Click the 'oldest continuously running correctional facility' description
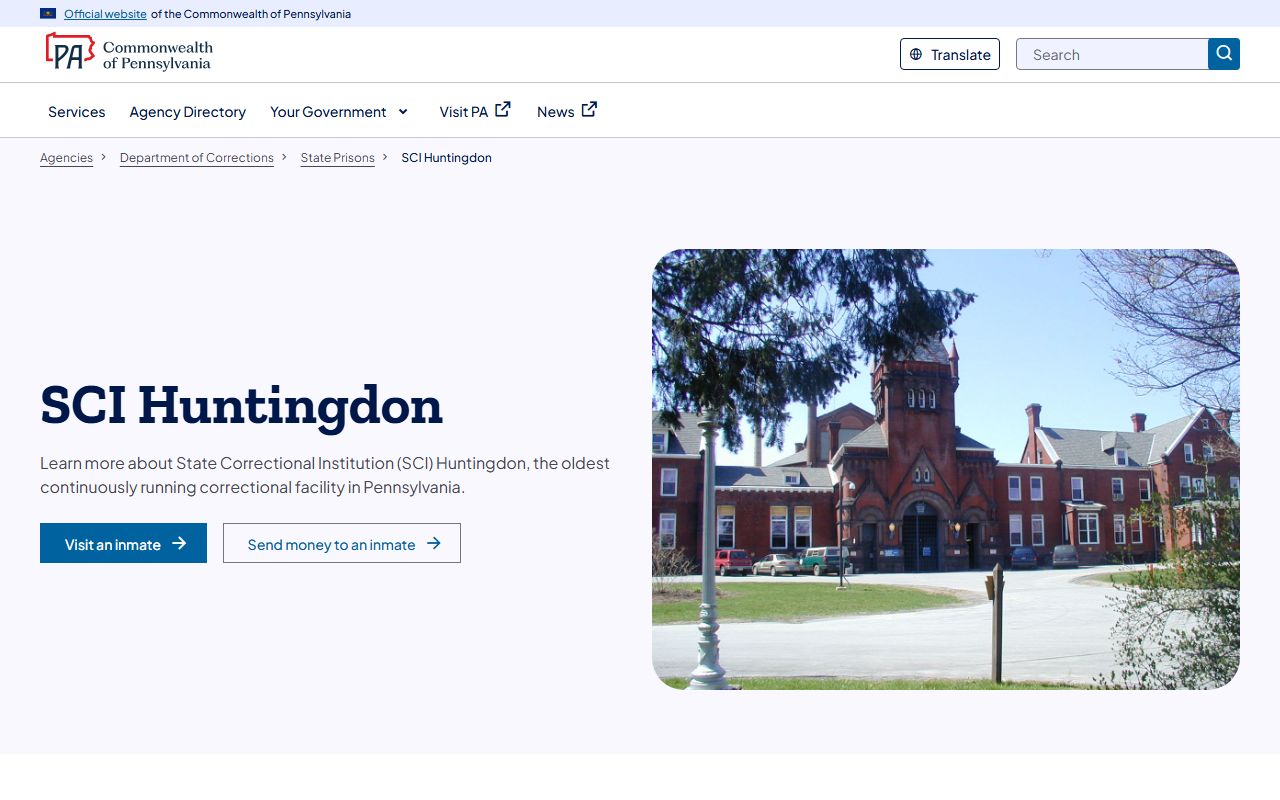Screen dimensions: 1280x800 (x=325, y=475)
